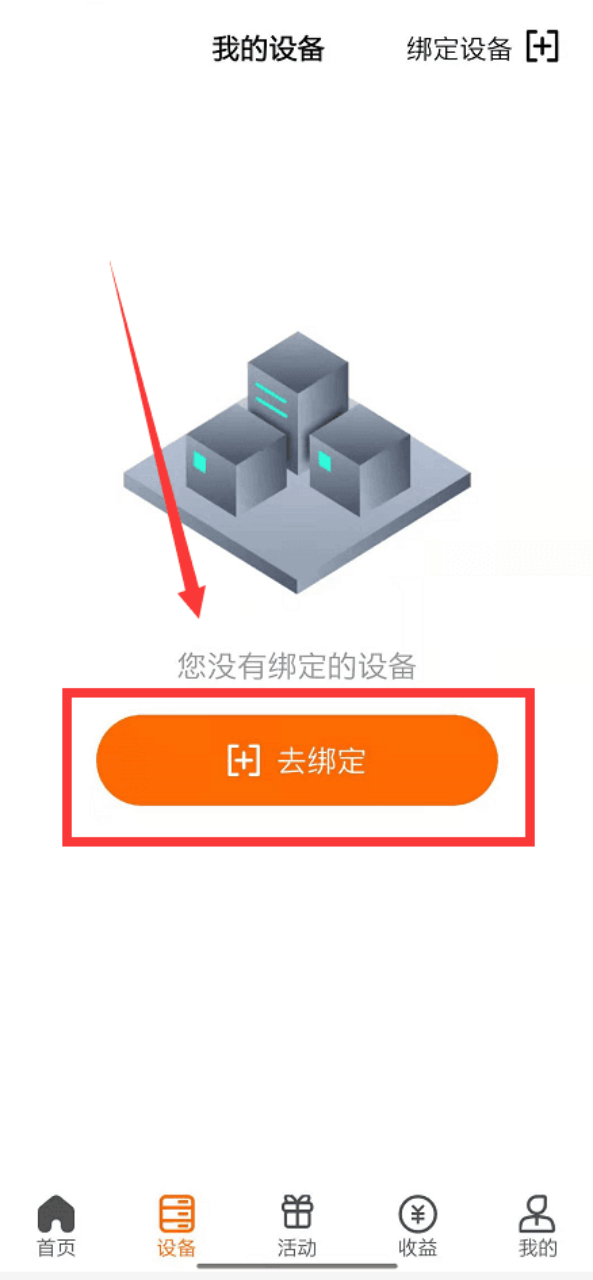Open the 绑定设备 link at top right
Viewport: 593px width, 1280px height.
click(459, 48)
